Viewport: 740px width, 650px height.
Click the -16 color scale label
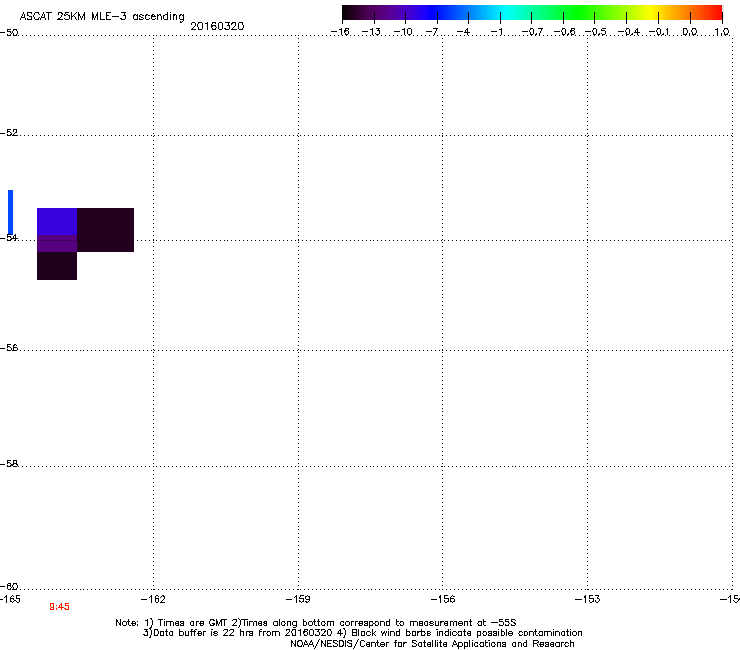point(340,32)
